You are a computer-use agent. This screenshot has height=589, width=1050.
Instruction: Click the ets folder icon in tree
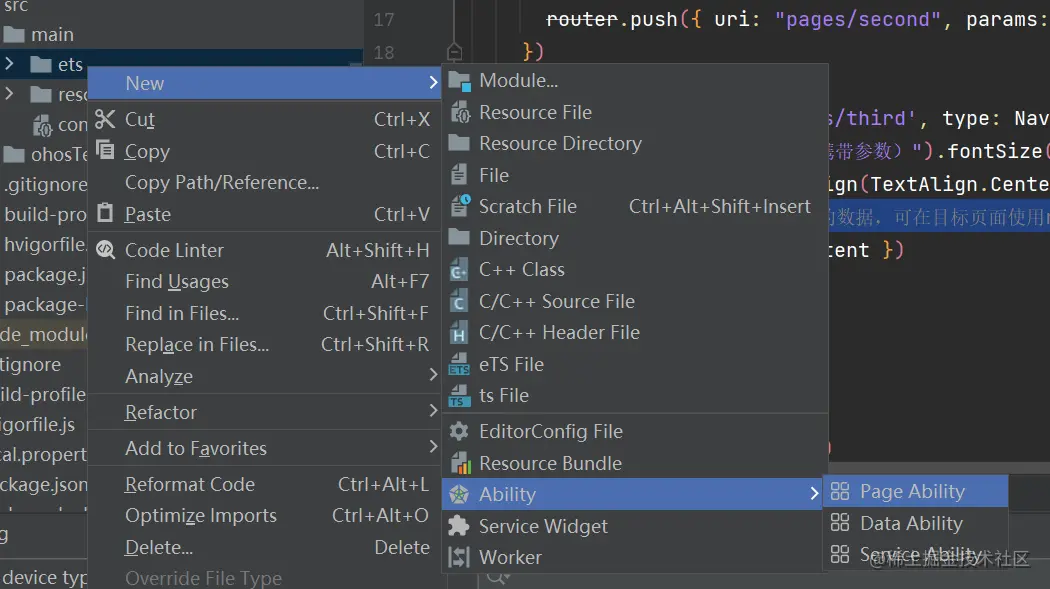tap(41, 65)
